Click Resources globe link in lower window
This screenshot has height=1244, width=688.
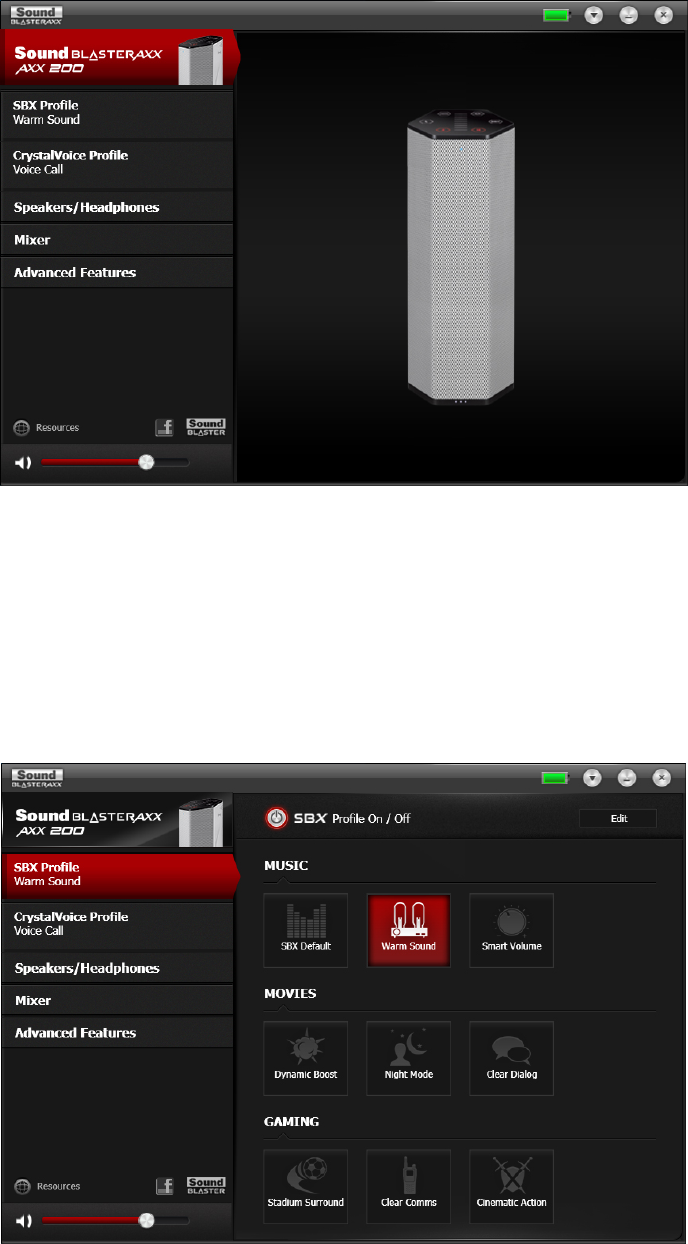pos(46,1187)
